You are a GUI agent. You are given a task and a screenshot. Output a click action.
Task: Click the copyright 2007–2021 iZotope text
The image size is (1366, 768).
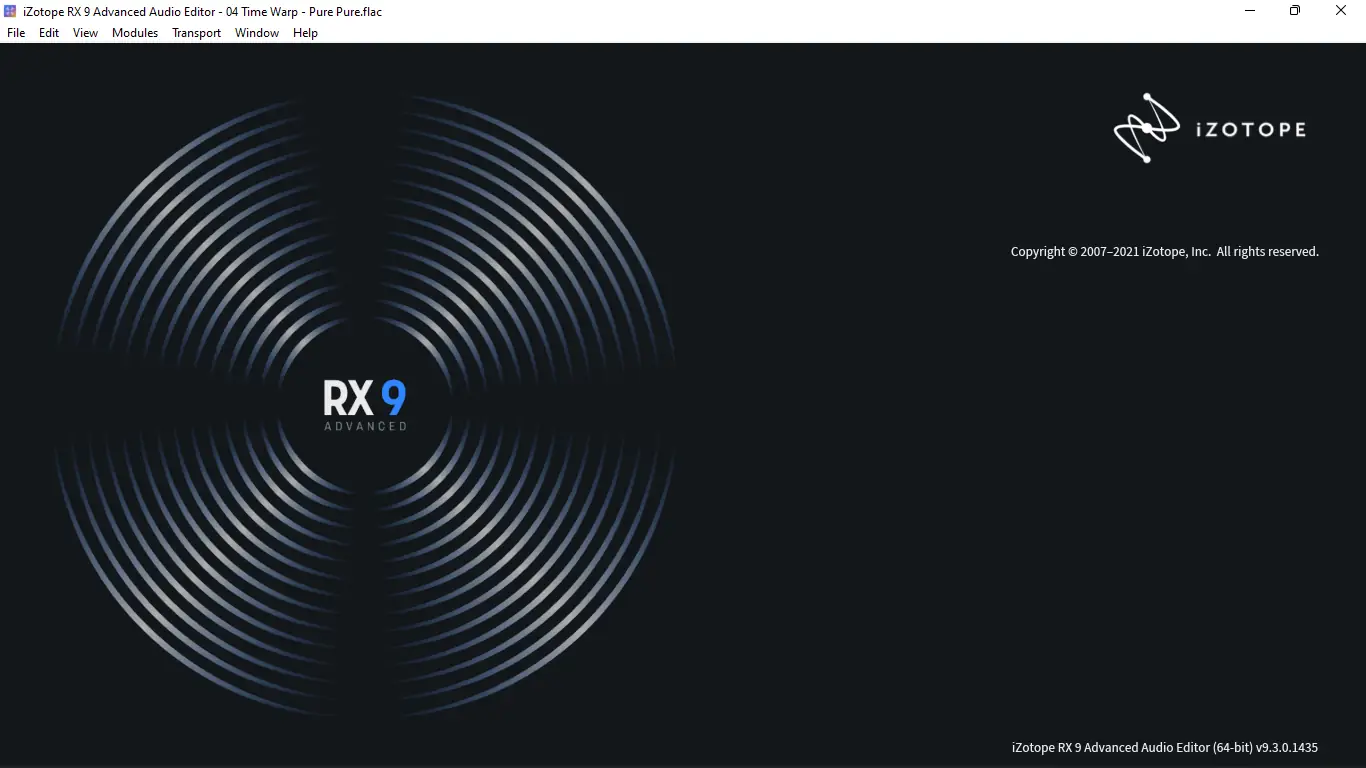[1164, 252]
